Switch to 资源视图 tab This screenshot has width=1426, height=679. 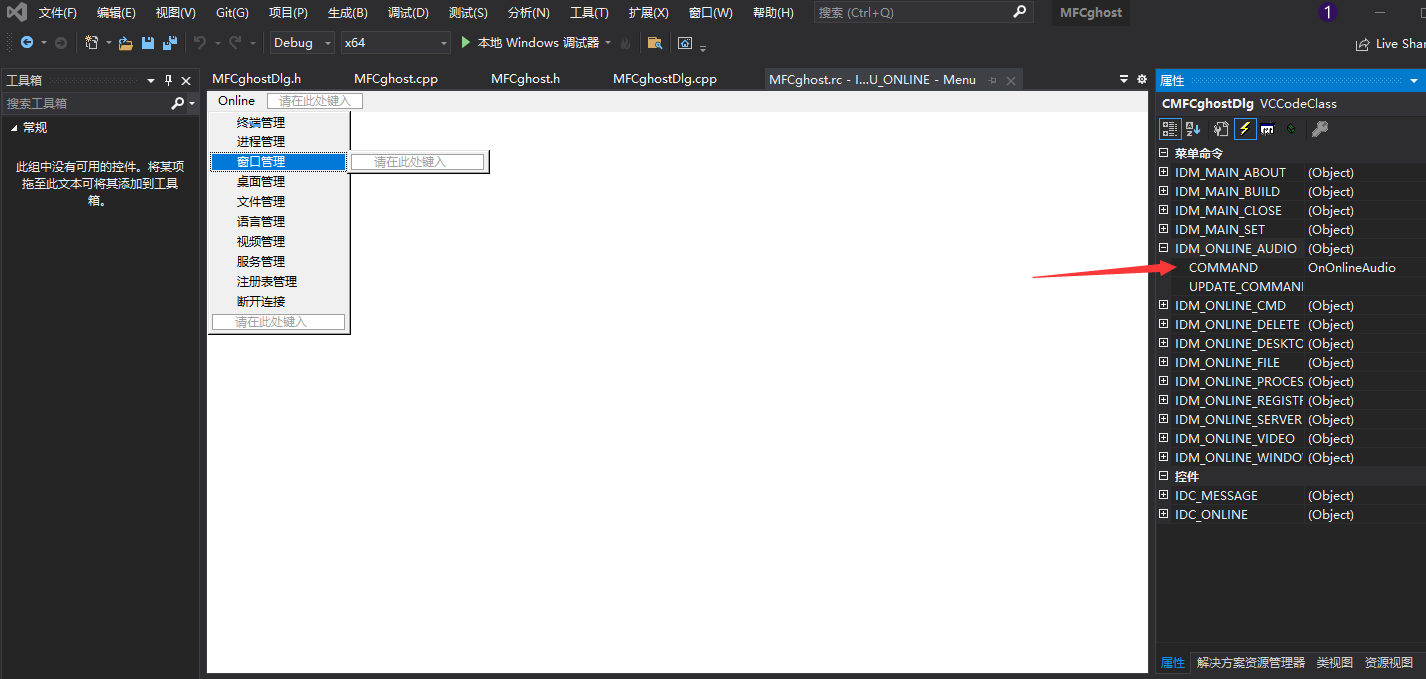click(1389, 662)
